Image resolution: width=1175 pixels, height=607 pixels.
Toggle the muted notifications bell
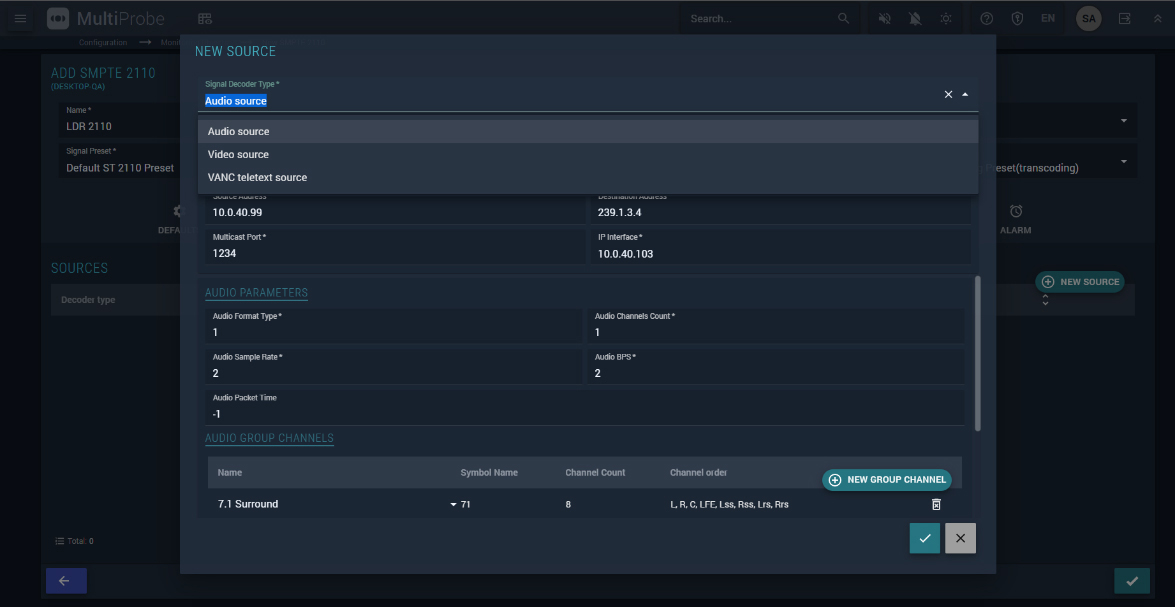point(915,18)
